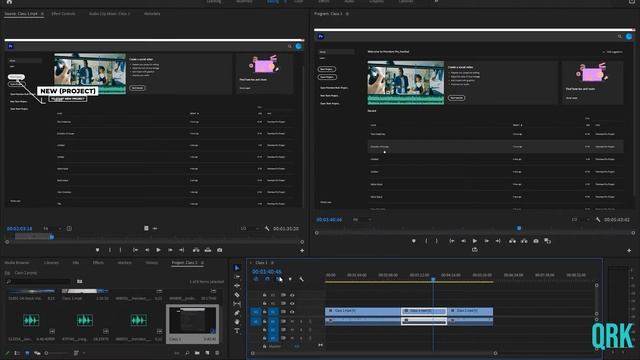640x360 pixels.
Task: Toggle V1 track output eye
Action: point(292,312)
